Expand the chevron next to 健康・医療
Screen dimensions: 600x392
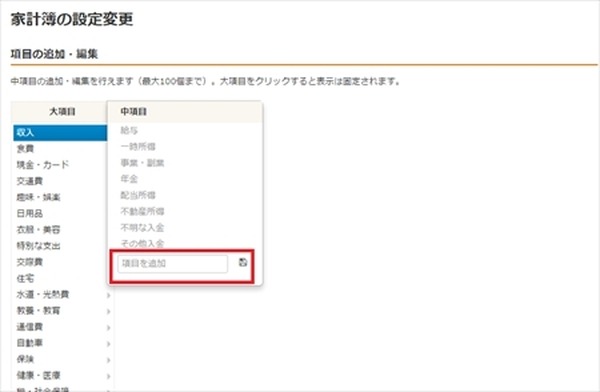109,376
